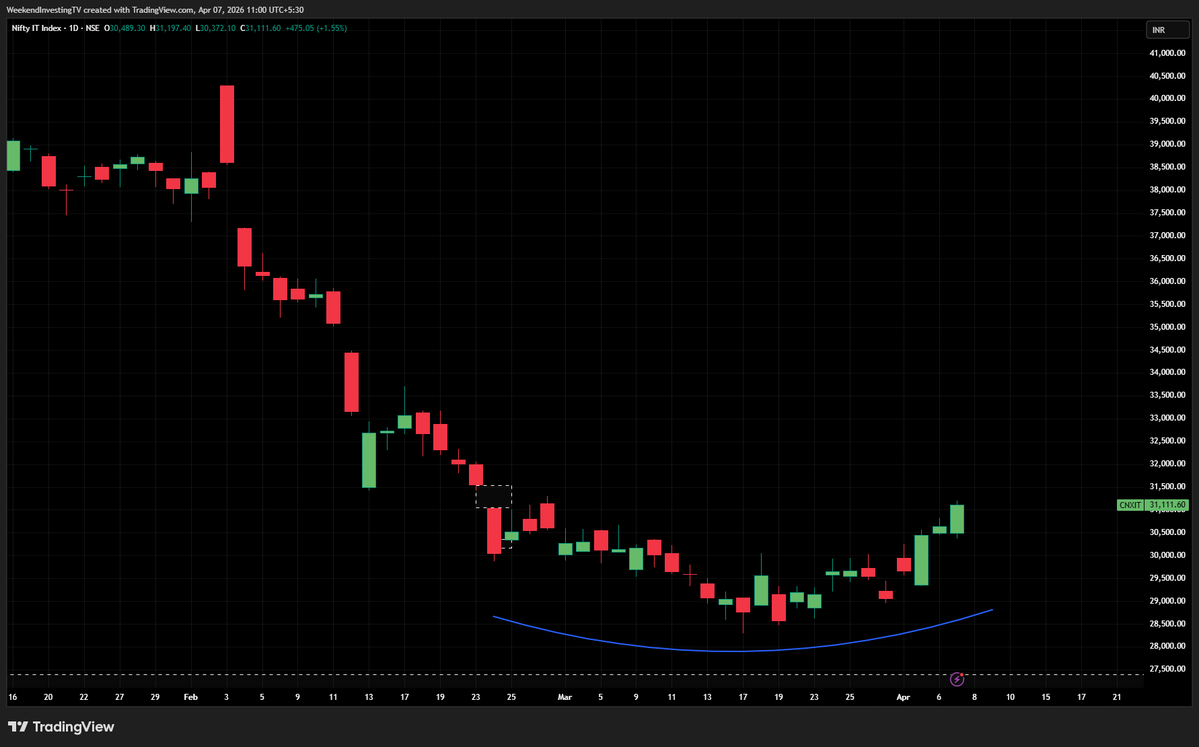Click the low value L30,372.10
Viewport: 1199px width, 747px height.
[216, 28]
